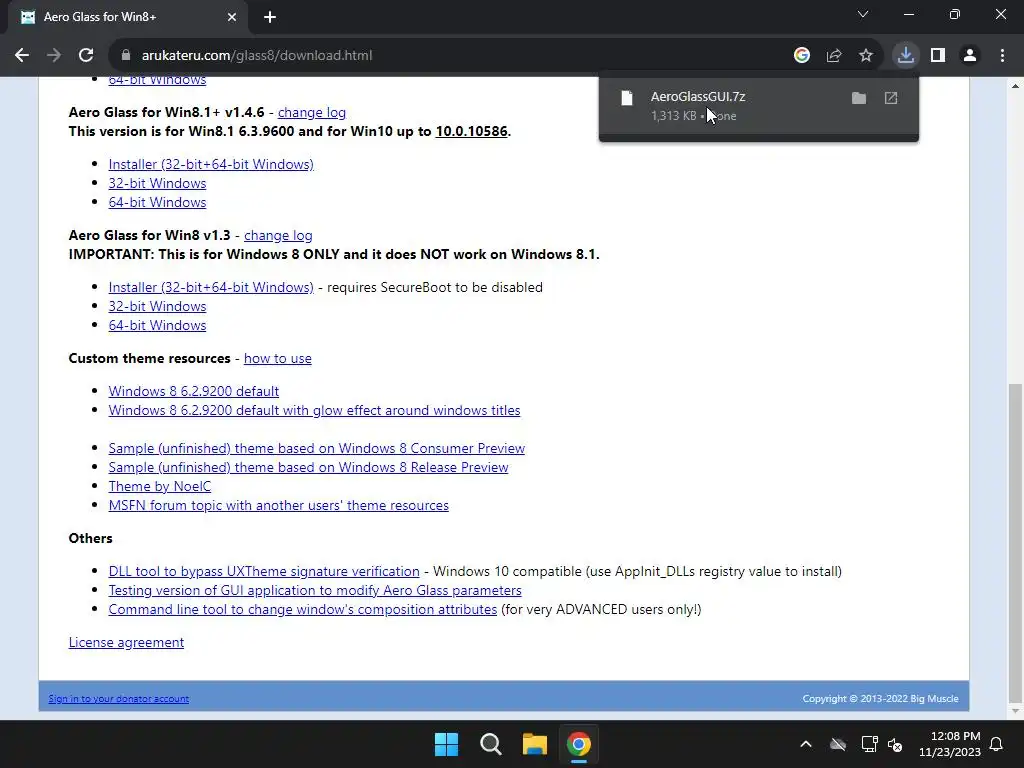Open Windows taskbar search
This screenshot has height=768, width=1024.
490,744
